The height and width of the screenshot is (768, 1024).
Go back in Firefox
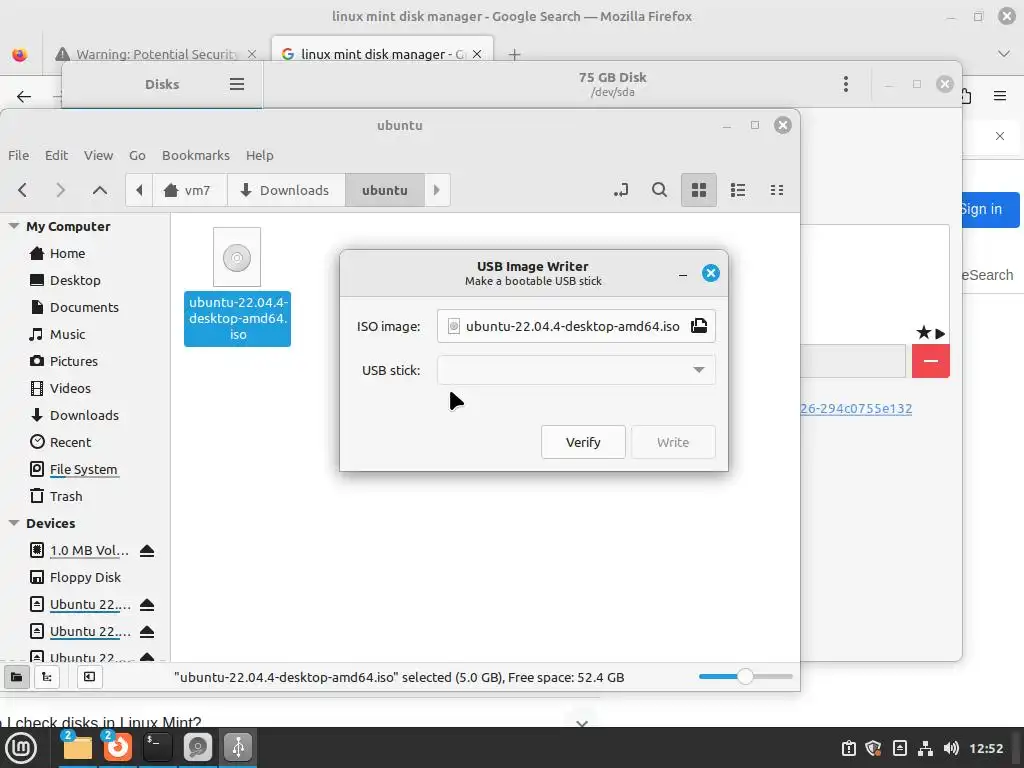click(x=24, y=97)
